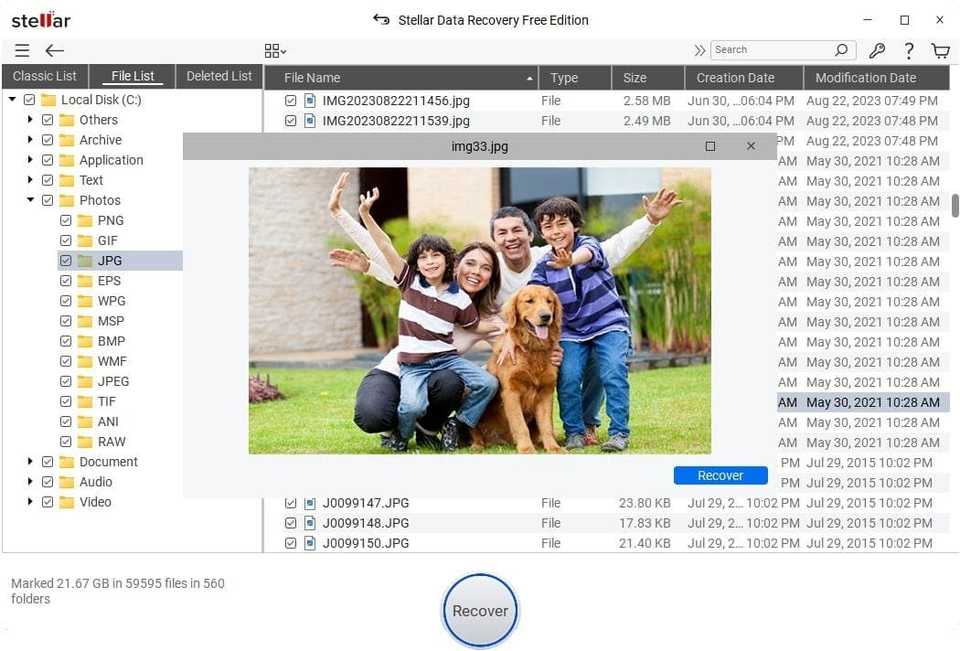
Task: Open the hamburger menu
Action: (22, 51)
